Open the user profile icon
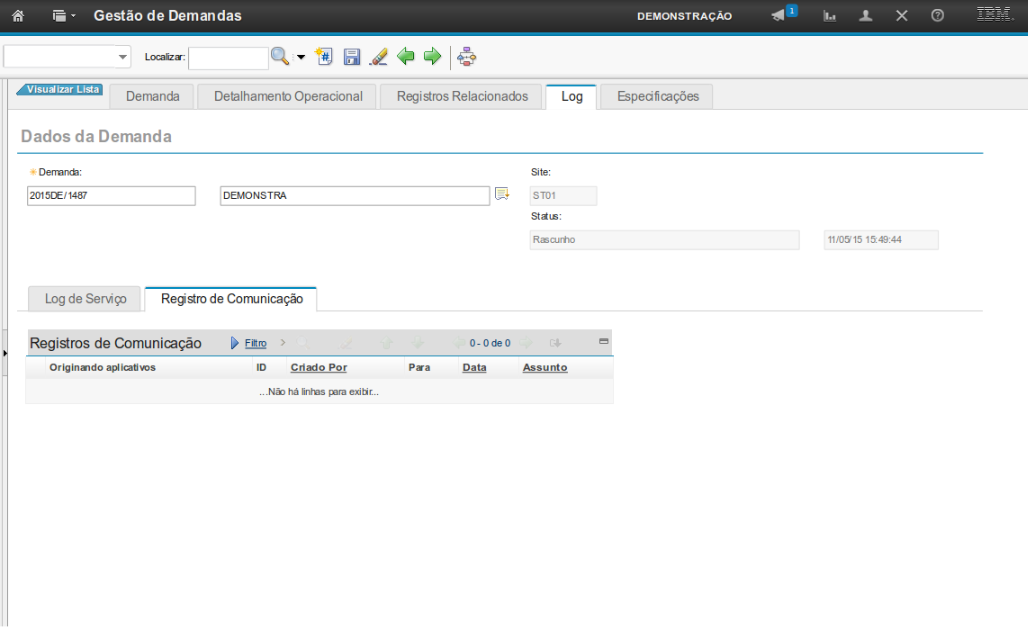This screenshot has height=627, width=1028. click(866, 16)
